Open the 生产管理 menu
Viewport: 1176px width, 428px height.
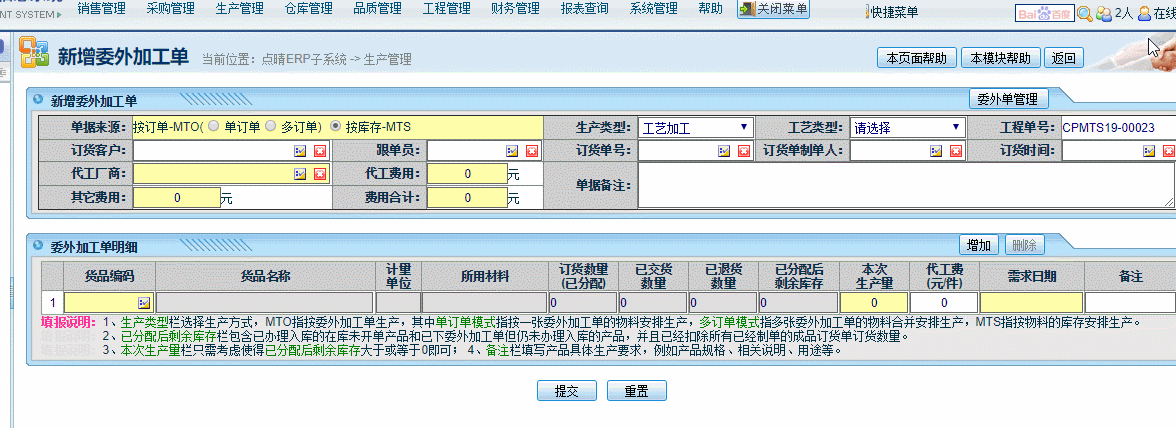tap(240, 9)
